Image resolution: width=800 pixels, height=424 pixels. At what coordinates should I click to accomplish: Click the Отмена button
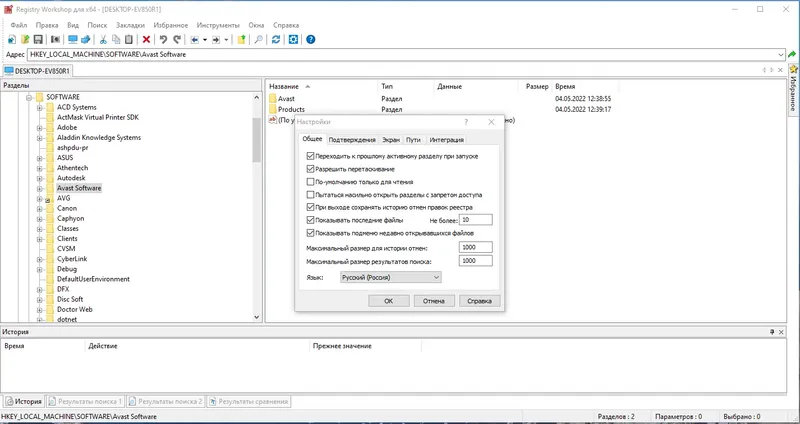[434, 301]
